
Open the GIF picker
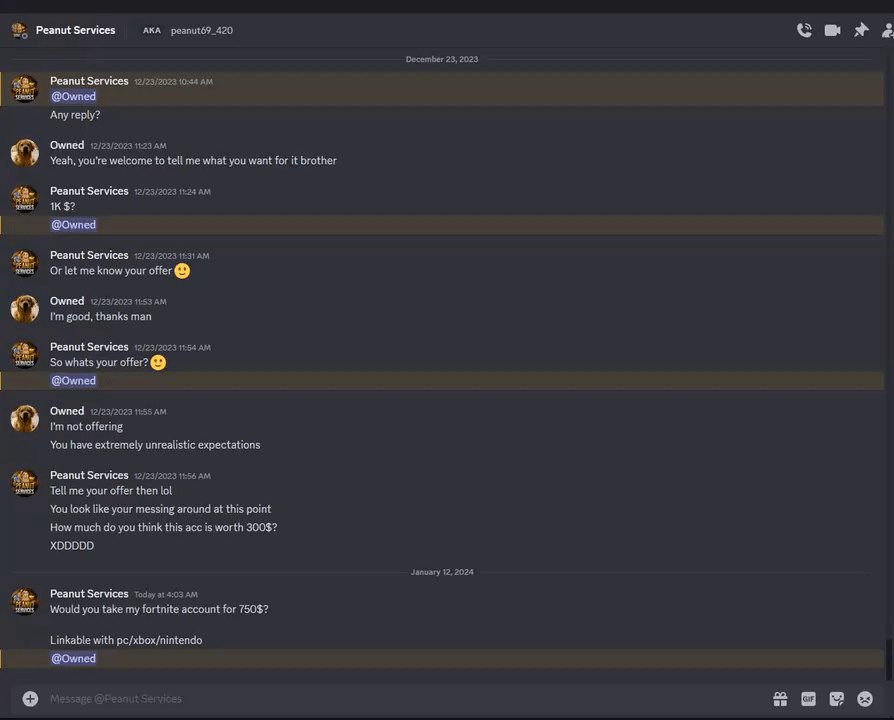click(x=808, y=699)
